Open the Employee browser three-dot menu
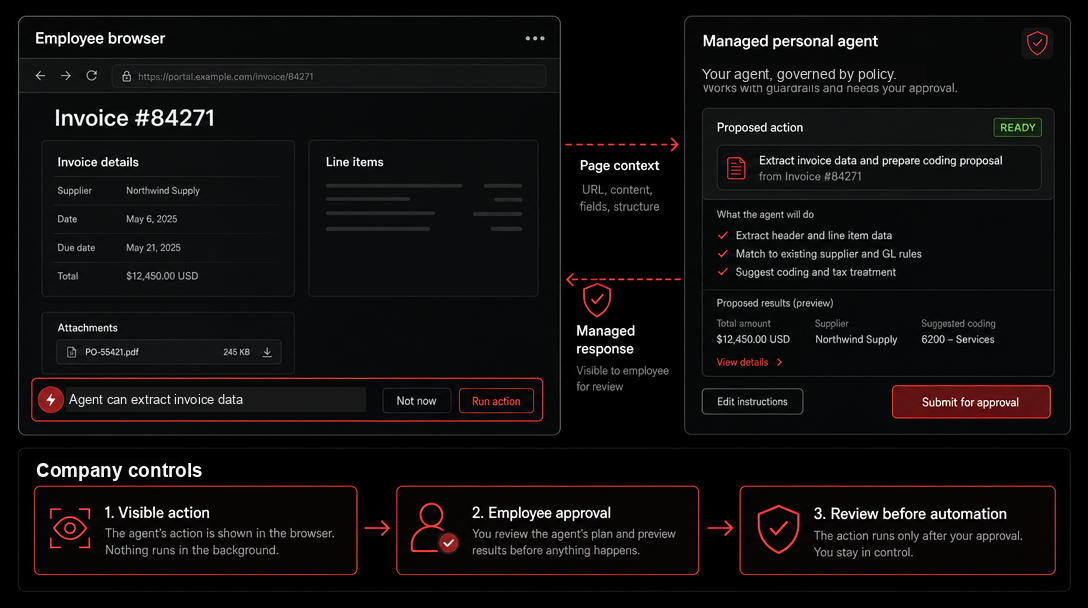Screen dimensions: 1088x608 point(535,38)
